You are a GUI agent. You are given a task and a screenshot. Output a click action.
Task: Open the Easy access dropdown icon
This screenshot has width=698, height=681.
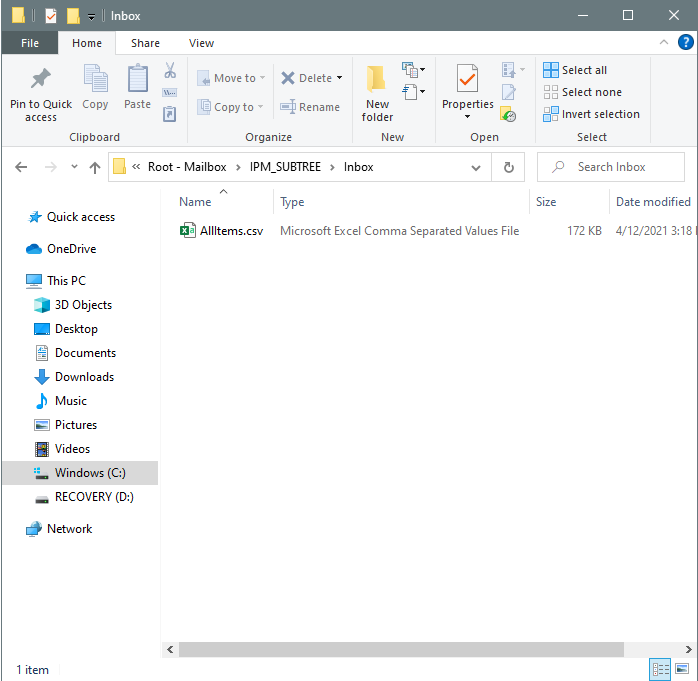pos(414,92)
